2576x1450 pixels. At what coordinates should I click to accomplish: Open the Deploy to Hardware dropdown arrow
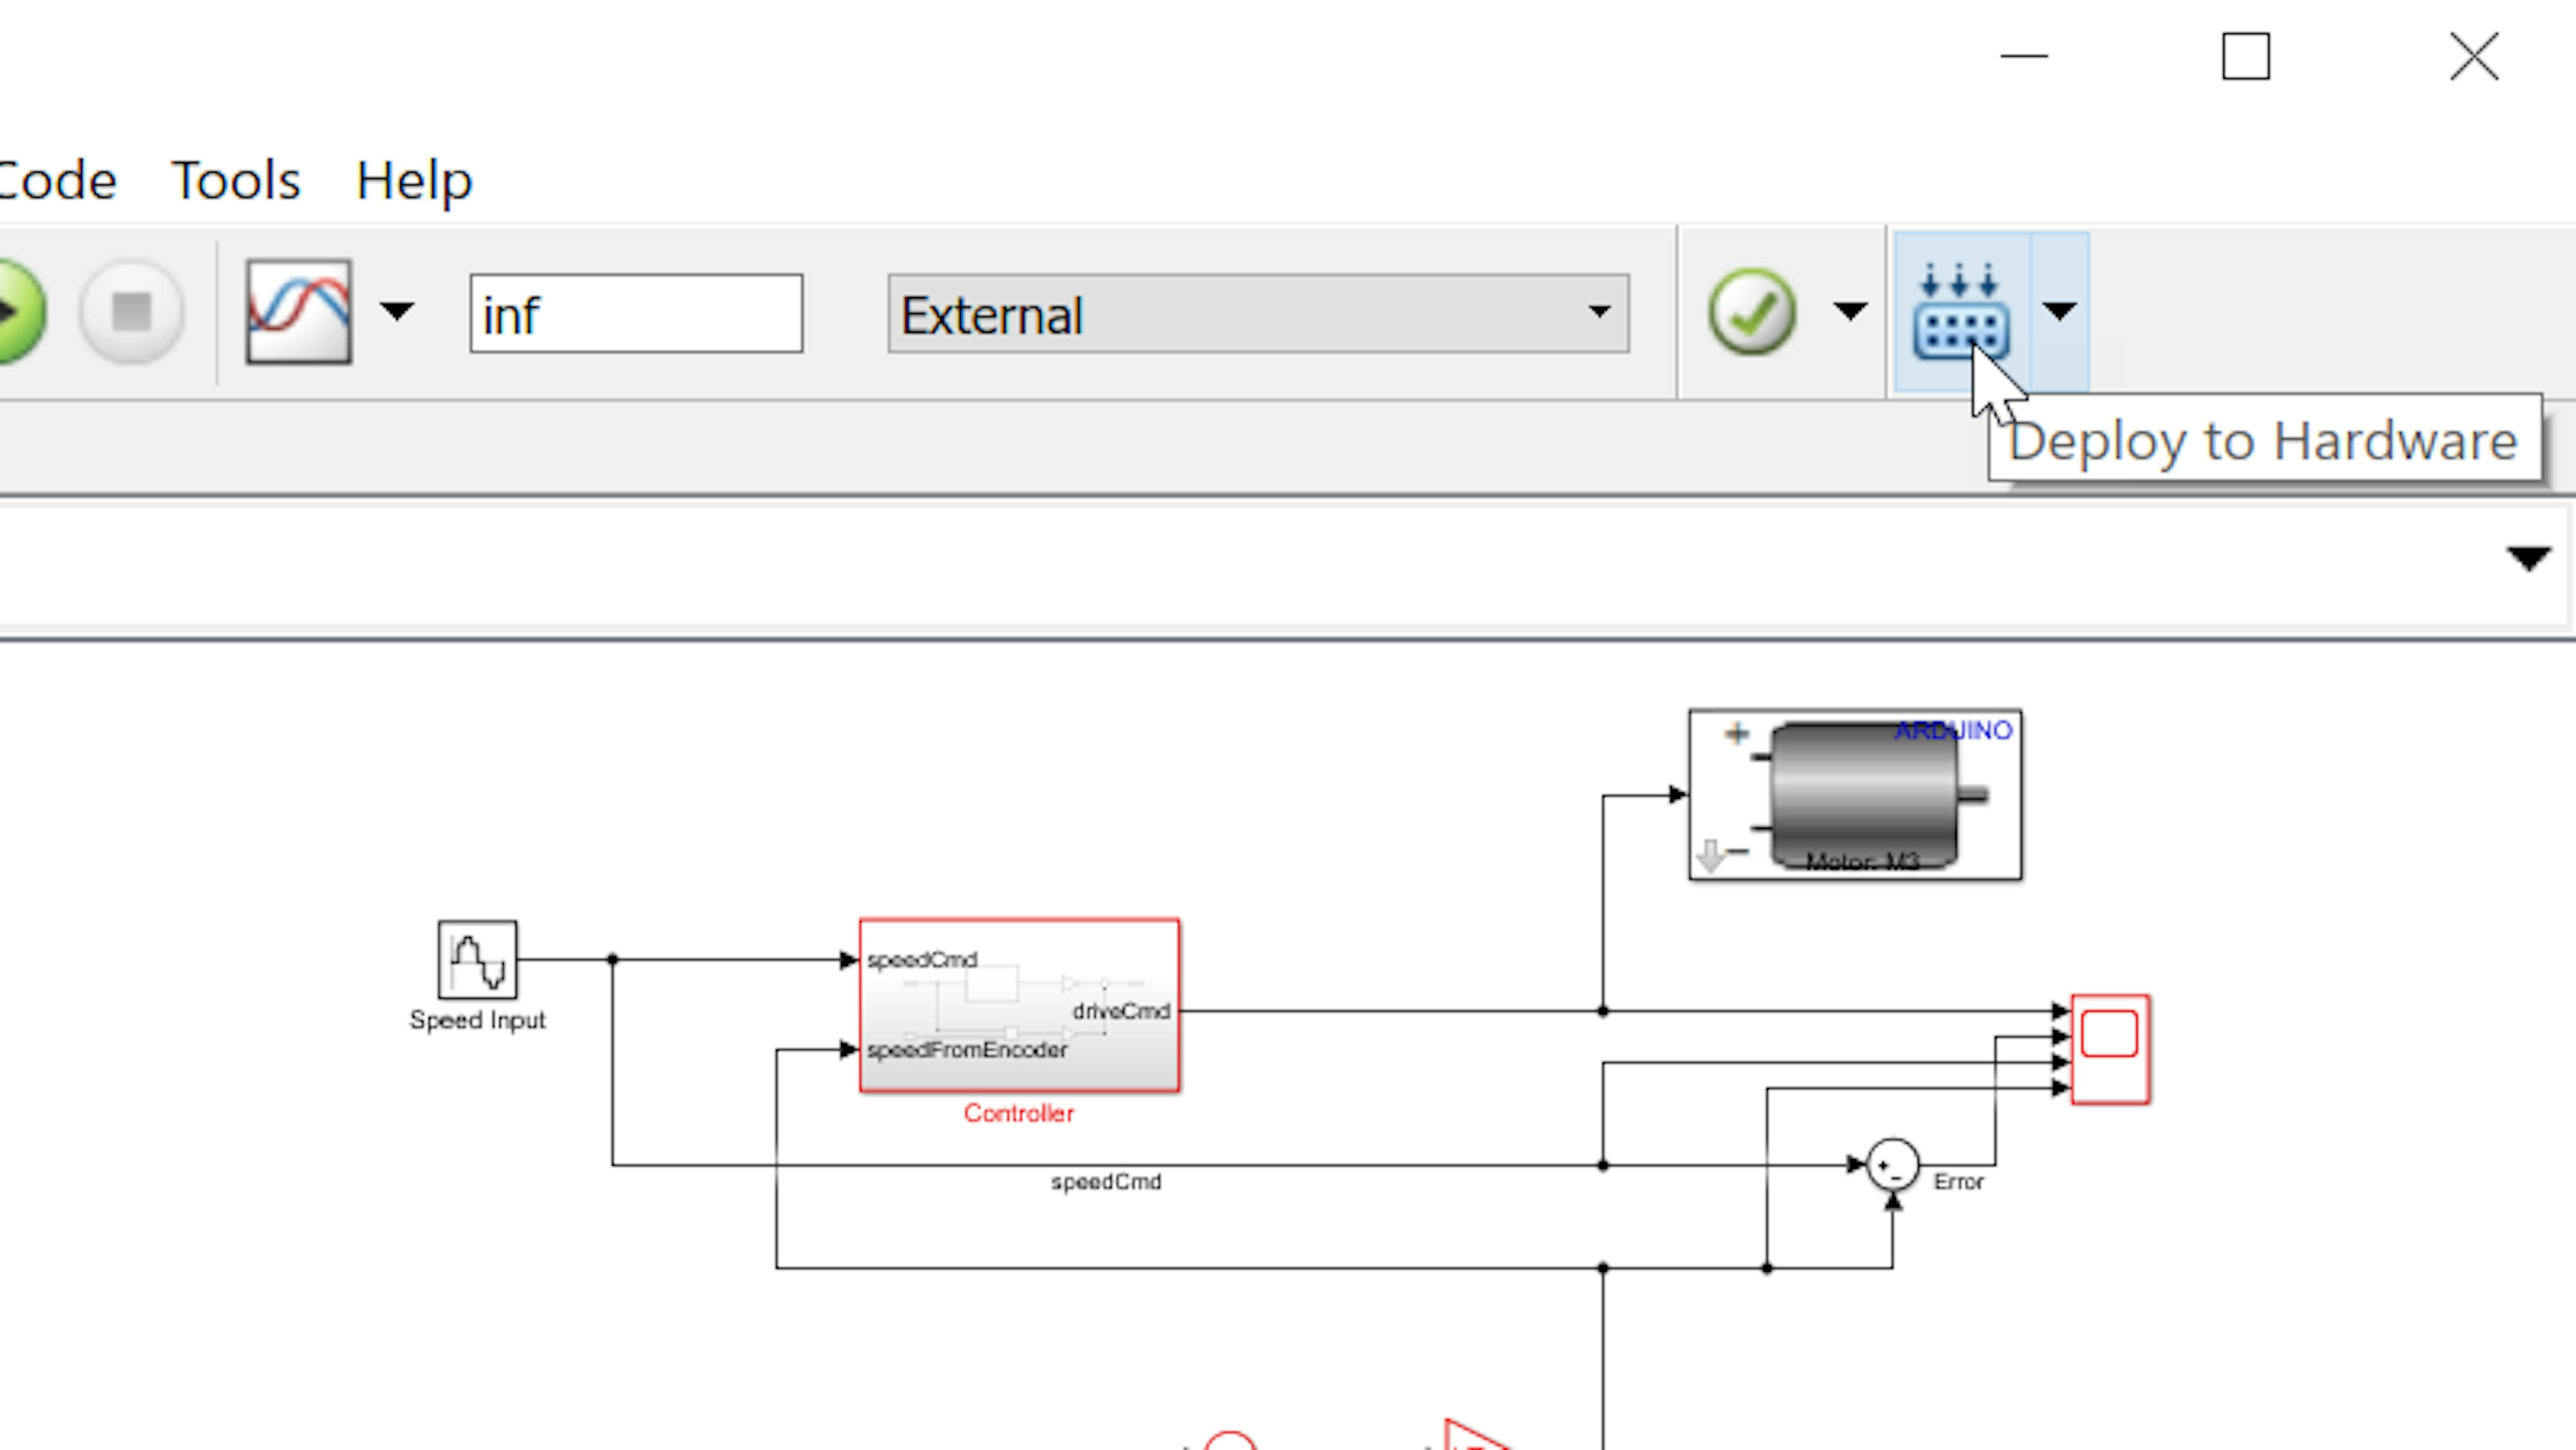[x=2059, y=311]
